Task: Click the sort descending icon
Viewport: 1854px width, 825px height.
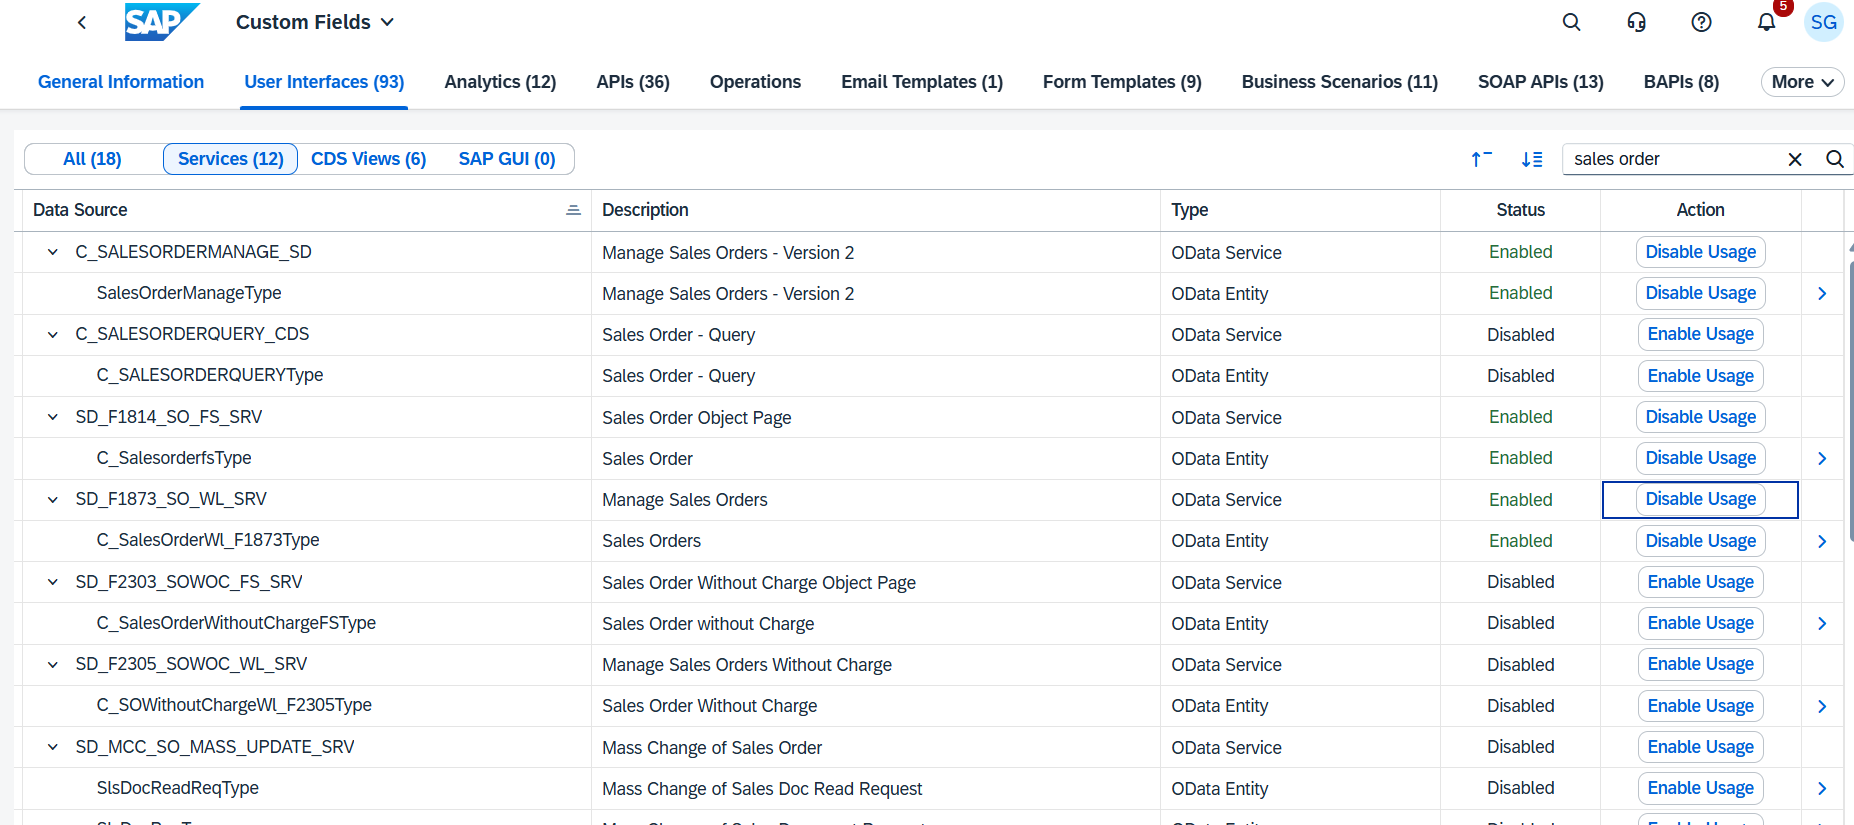Action: pyautogui.click(x=1531, y=159)
